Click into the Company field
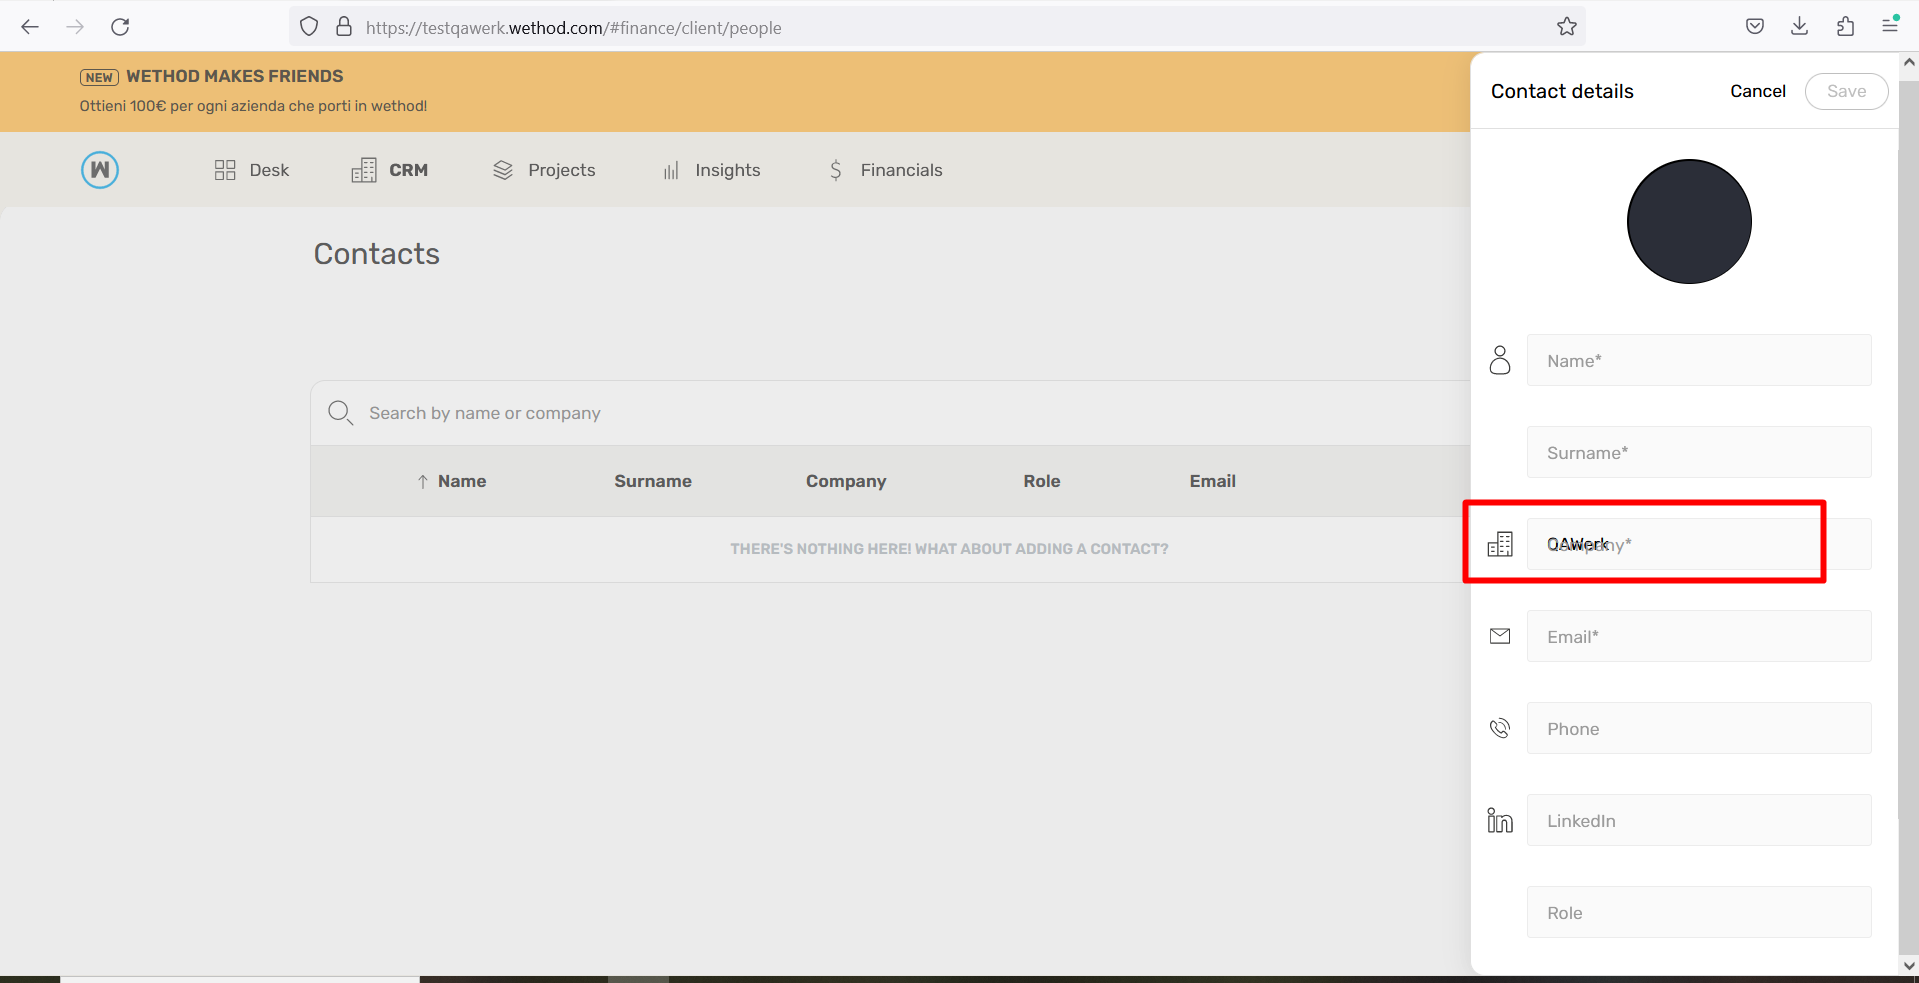Image resolution: width=1919 pixels, height=983 pixels. [x=1699, y=544]
